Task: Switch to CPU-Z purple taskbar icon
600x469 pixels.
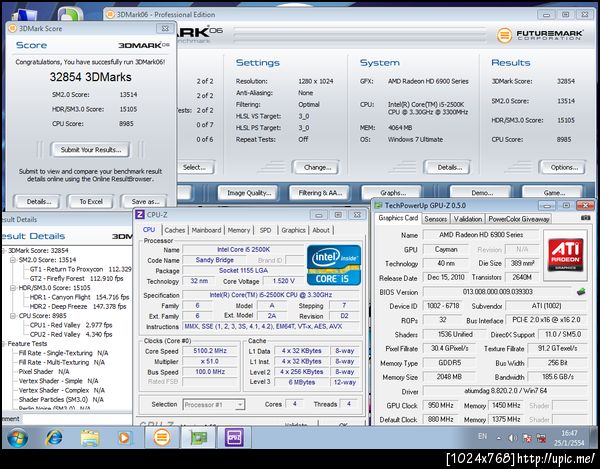Action: [x=234, y=437]
